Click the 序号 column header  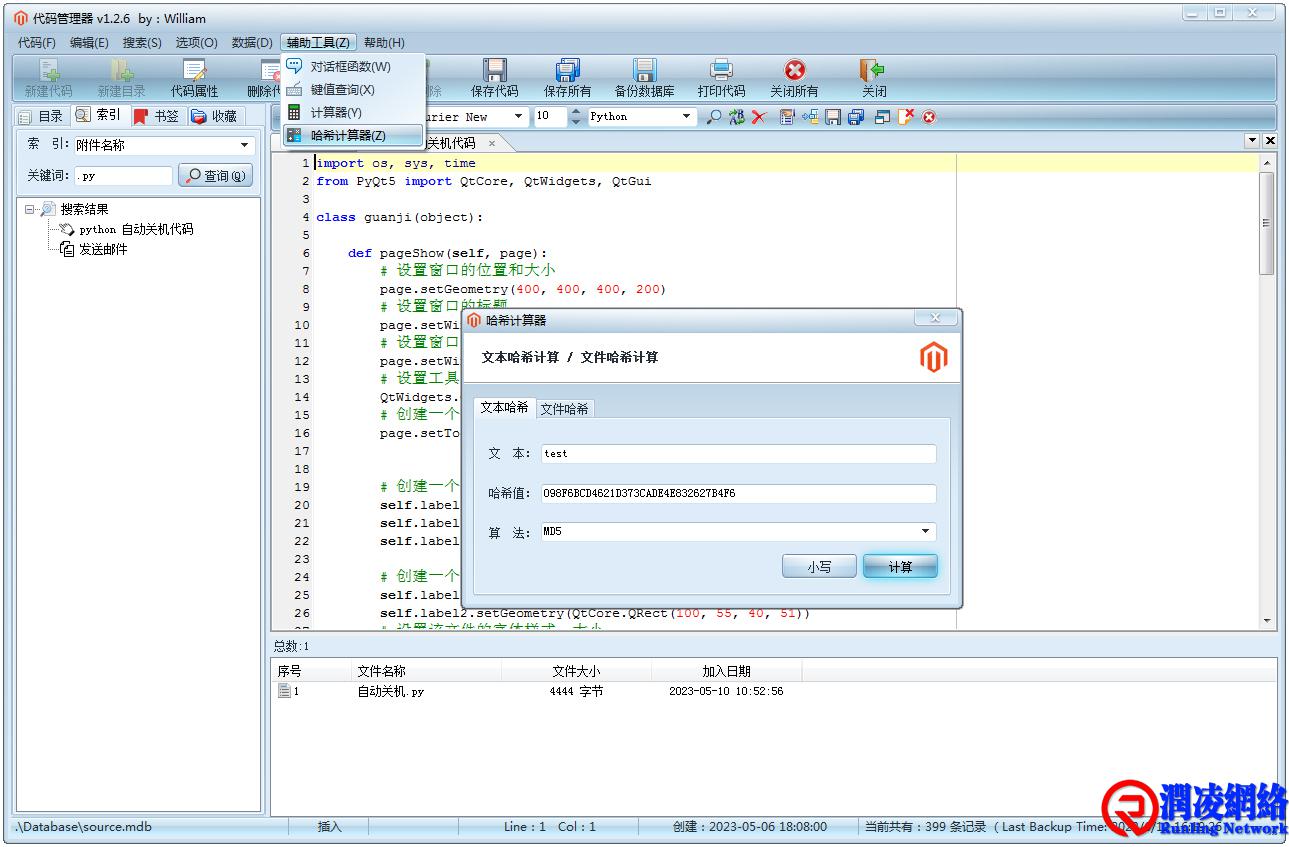(312, 671)
